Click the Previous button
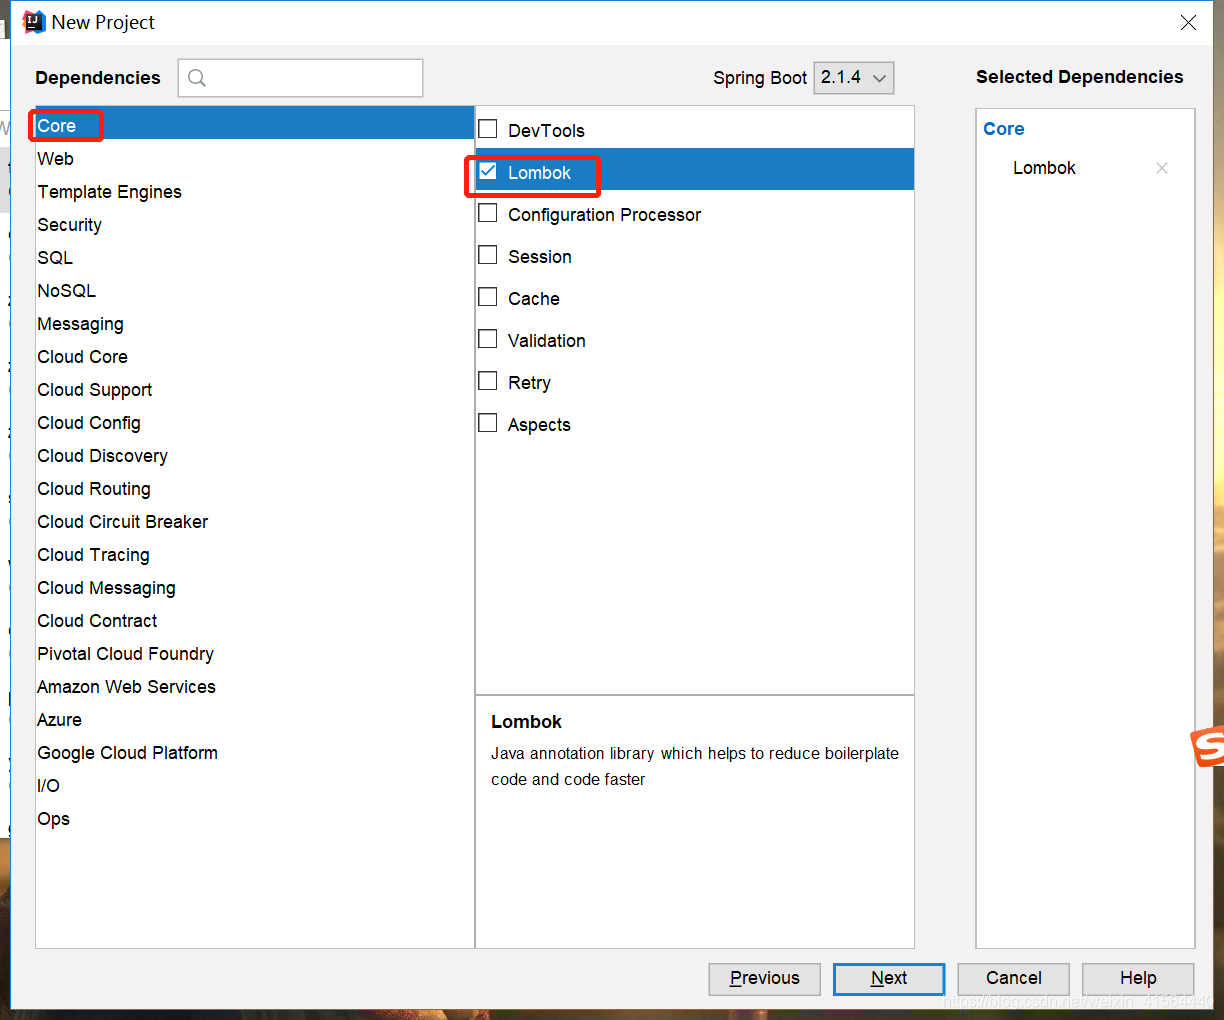 (x=764, y=979)
